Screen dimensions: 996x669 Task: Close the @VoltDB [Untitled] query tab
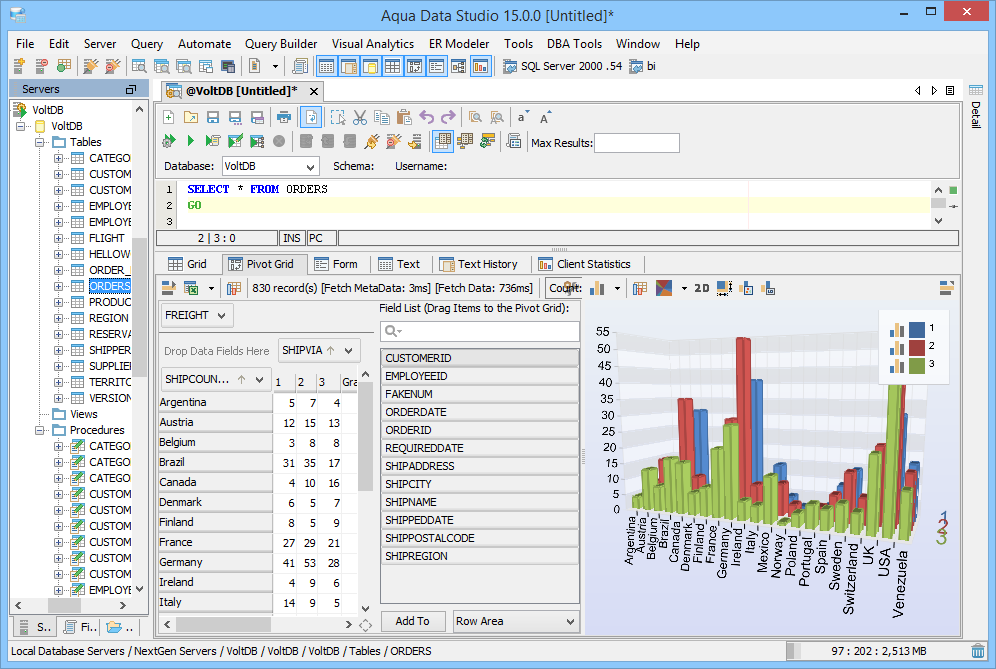click(314, 91)
